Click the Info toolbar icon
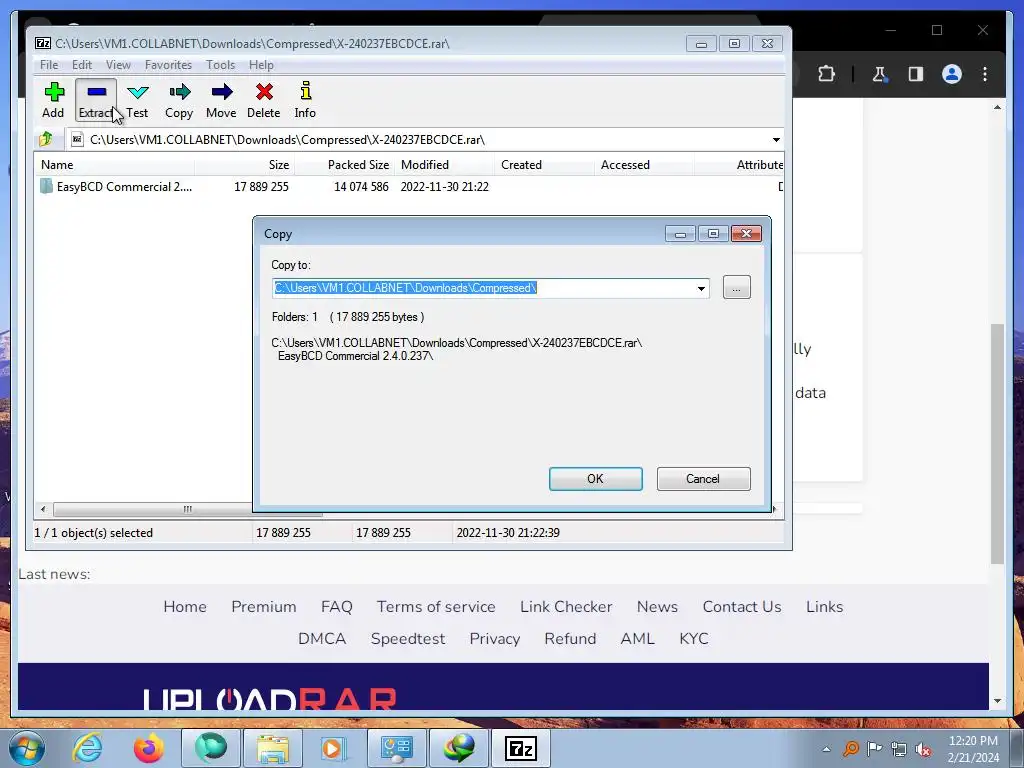Screen dimensions: 1024x768 tap(305, 100)
